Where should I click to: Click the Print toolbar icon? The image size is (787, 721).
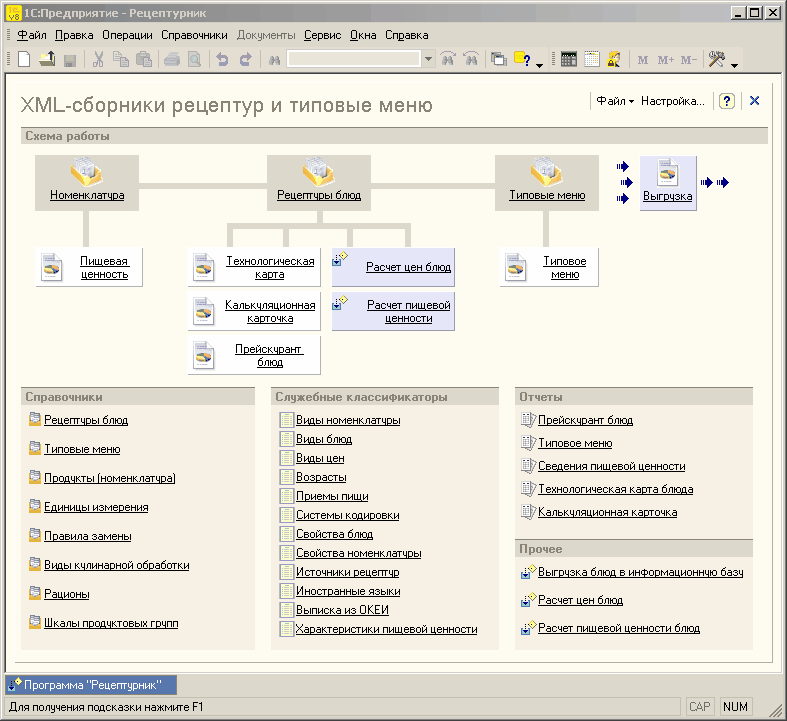point(172,60)
